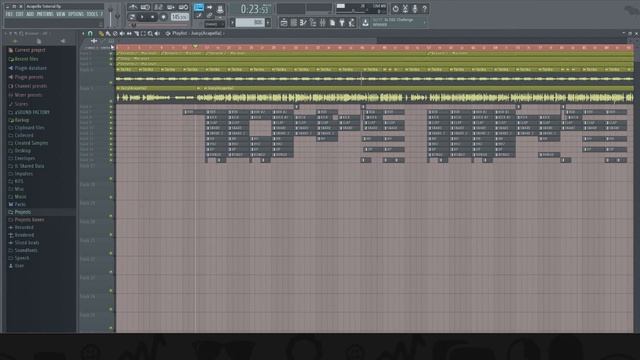Click the microphone recording icon
640x360 pixels.
(x=415, y=9)
